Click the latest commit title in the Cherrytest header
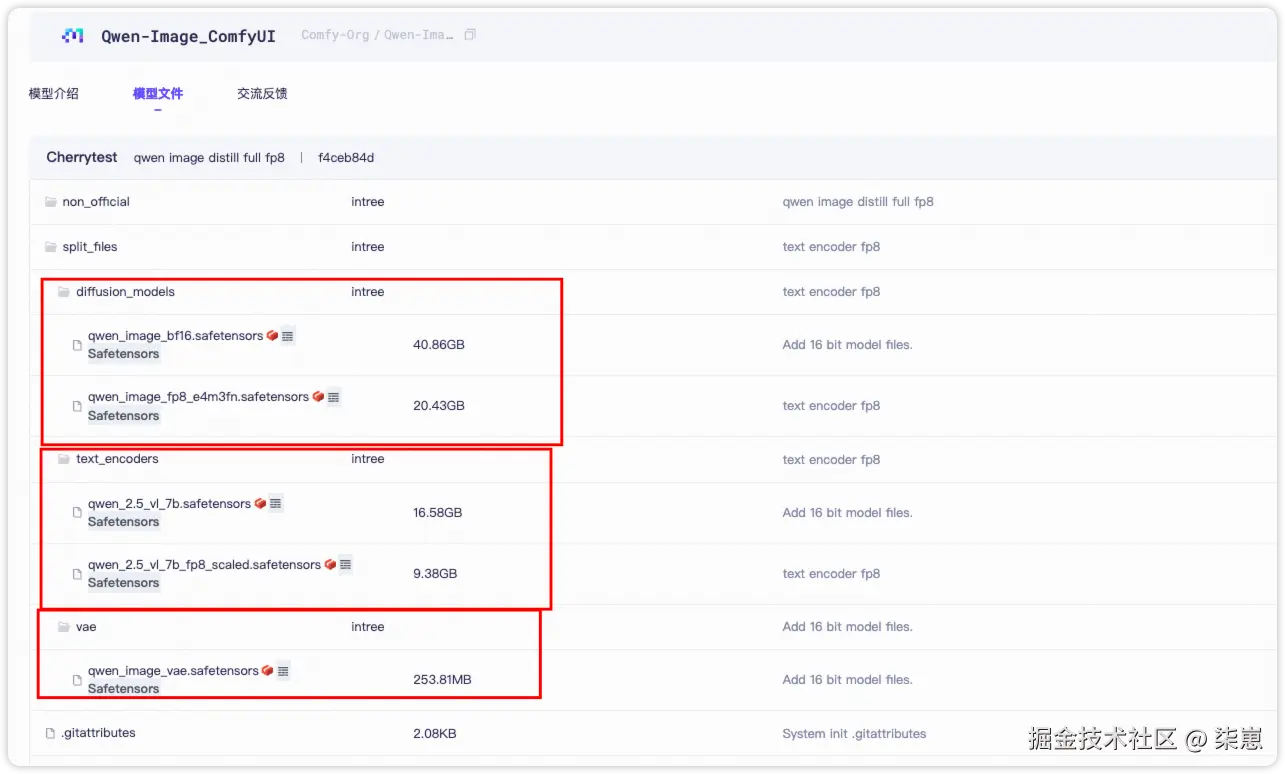The height and width of the screenshot is (774, 1285). [209, 158]
